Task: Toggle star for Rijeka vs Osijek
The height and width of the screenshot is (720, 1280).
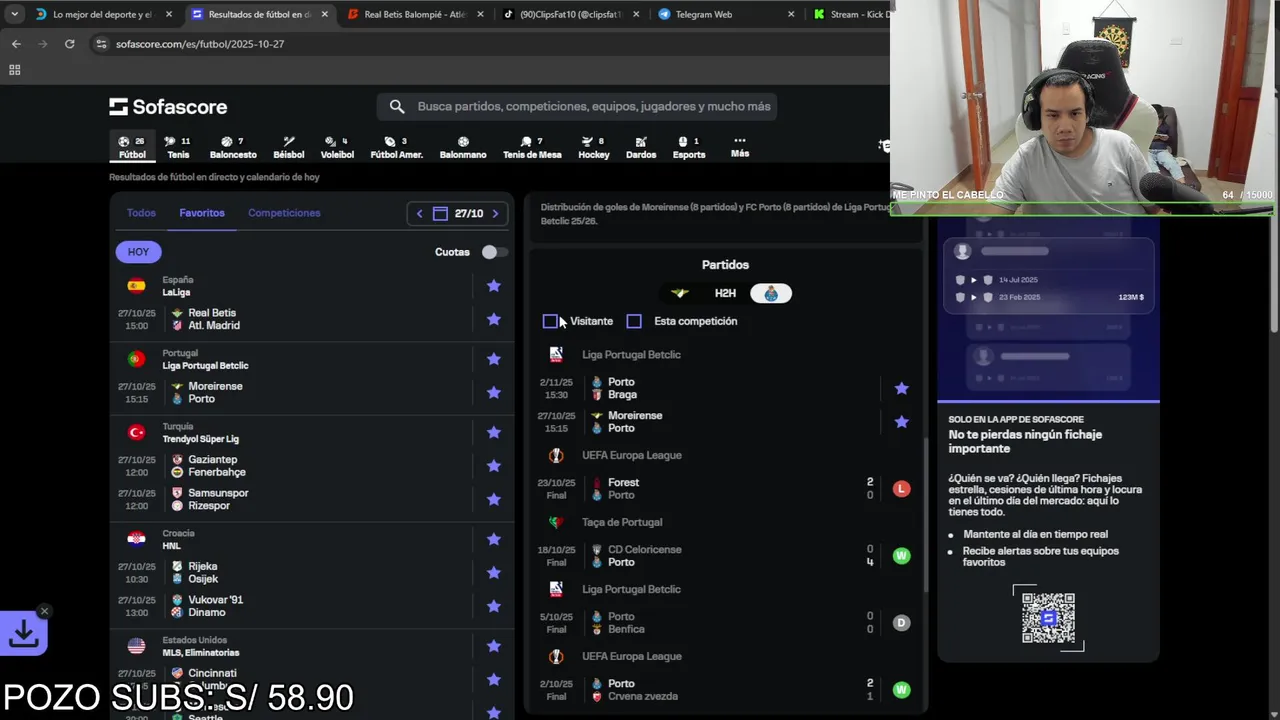Action: tap(493, 573)
